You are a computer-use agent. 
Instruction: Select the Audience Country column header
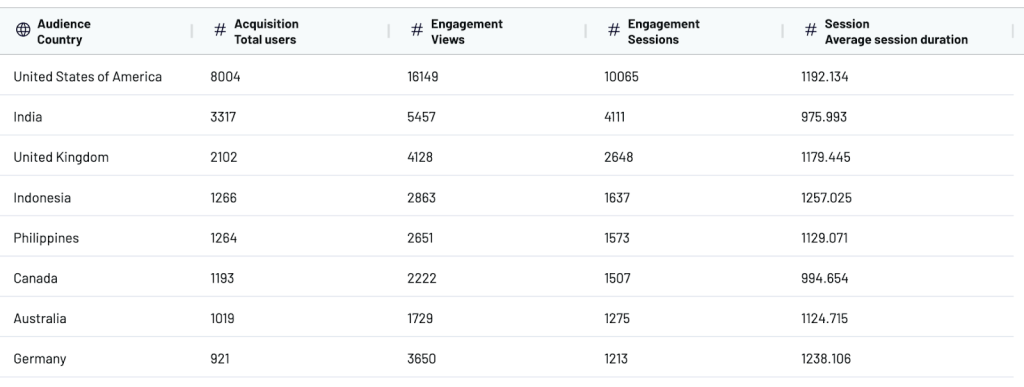96,31
